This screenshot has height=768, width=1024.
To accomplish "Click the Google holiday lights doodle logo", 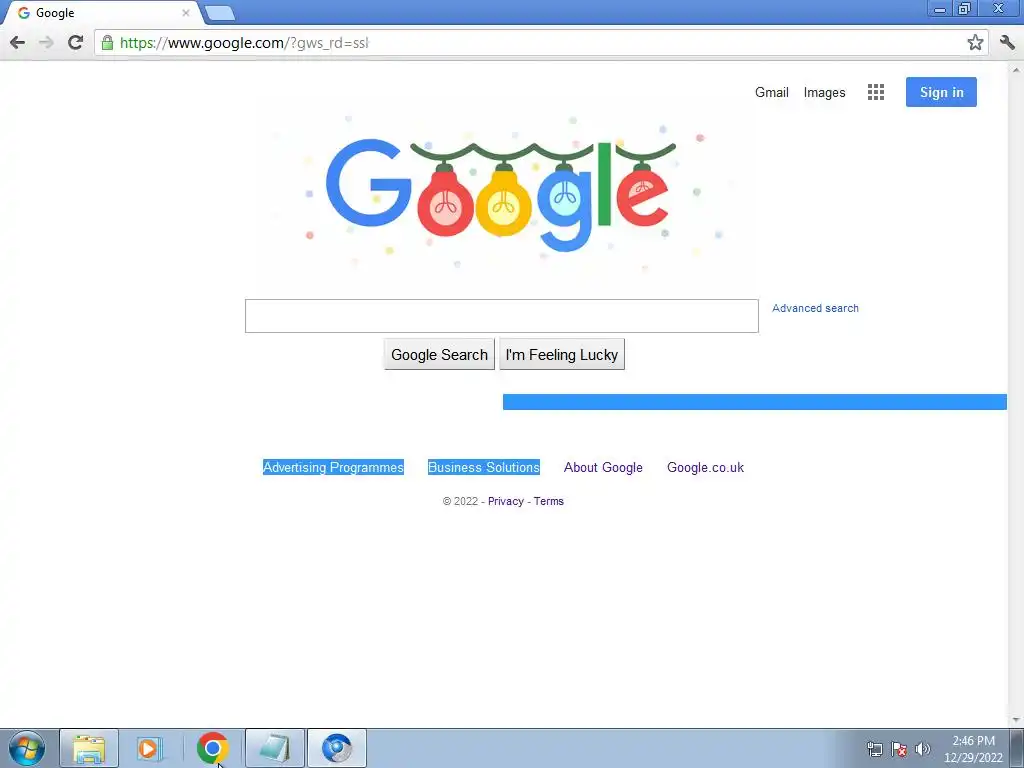I will (x=502, y=194).
